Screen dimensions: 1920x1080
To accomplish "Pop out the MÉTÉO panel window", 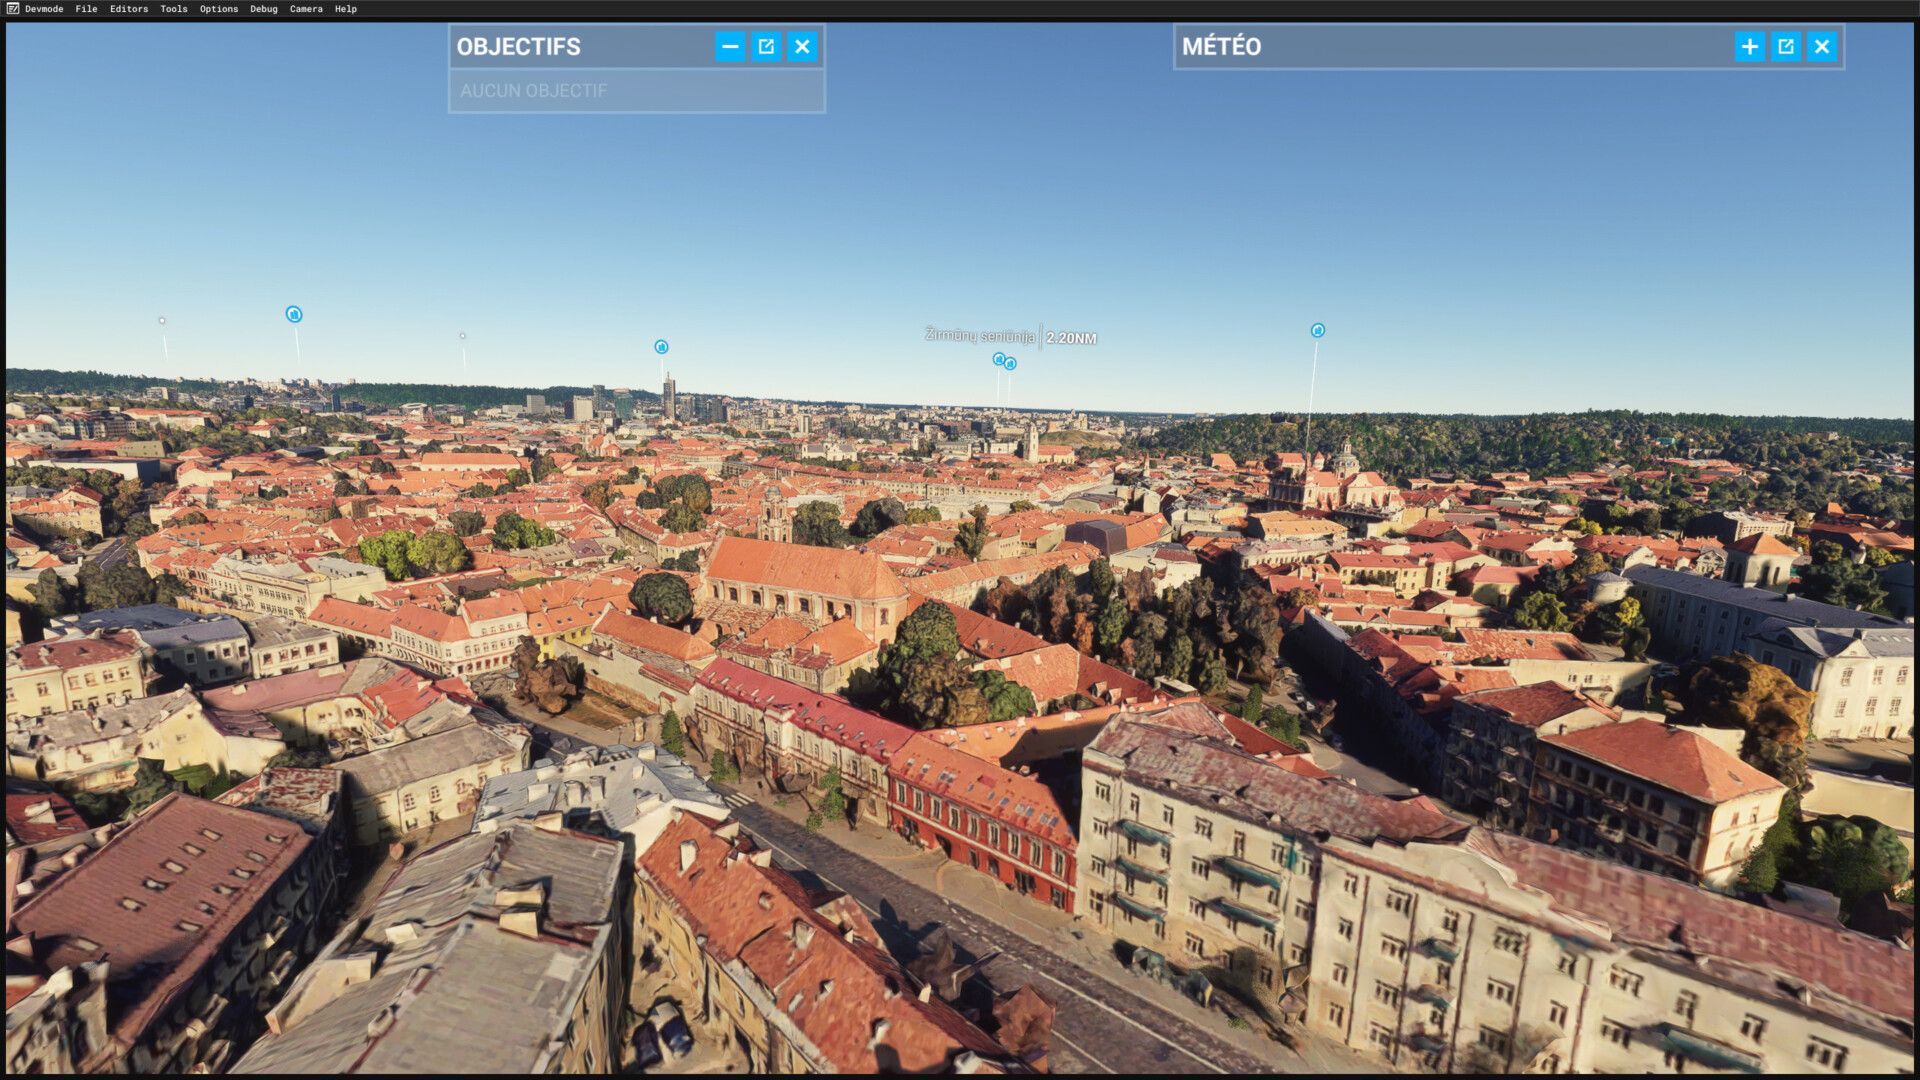I will [1786, 47].
